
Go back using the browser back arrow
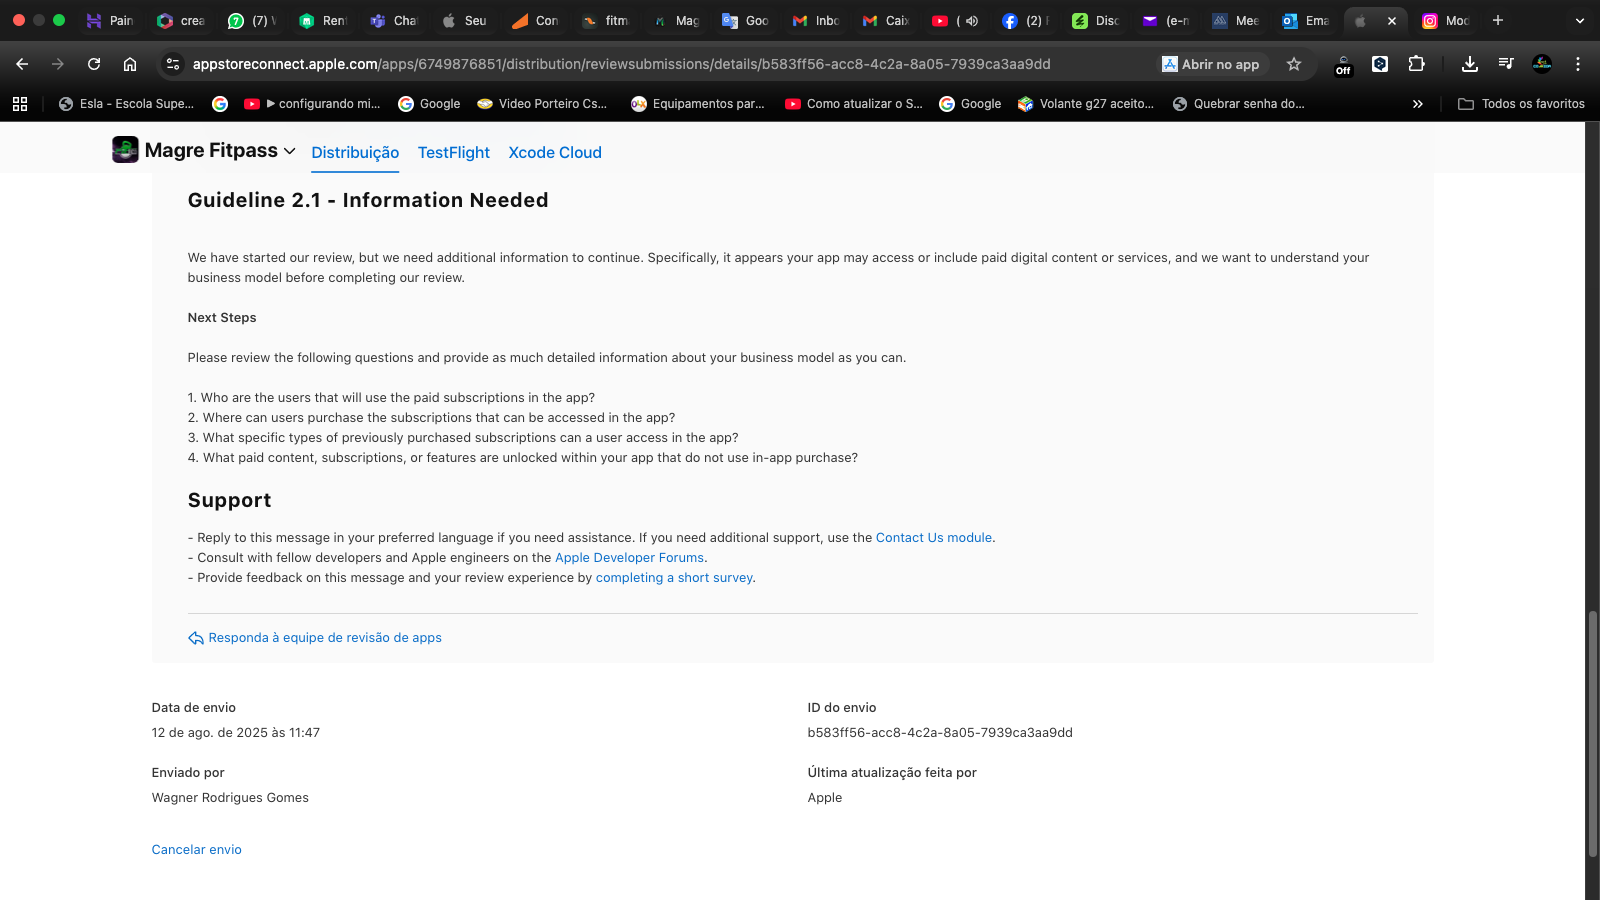[22, 64]
